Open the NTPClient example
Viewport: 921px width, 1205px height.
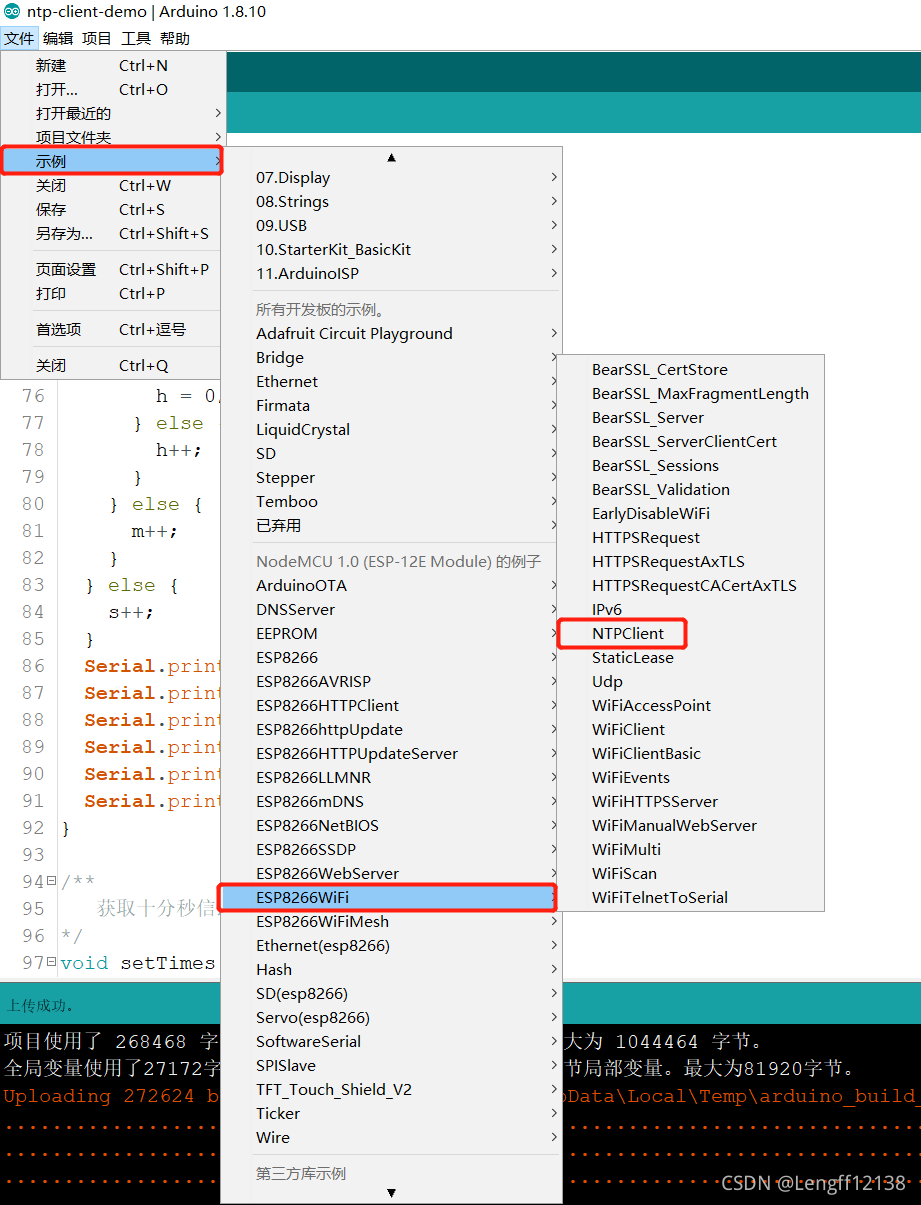(x=690, y=633)
